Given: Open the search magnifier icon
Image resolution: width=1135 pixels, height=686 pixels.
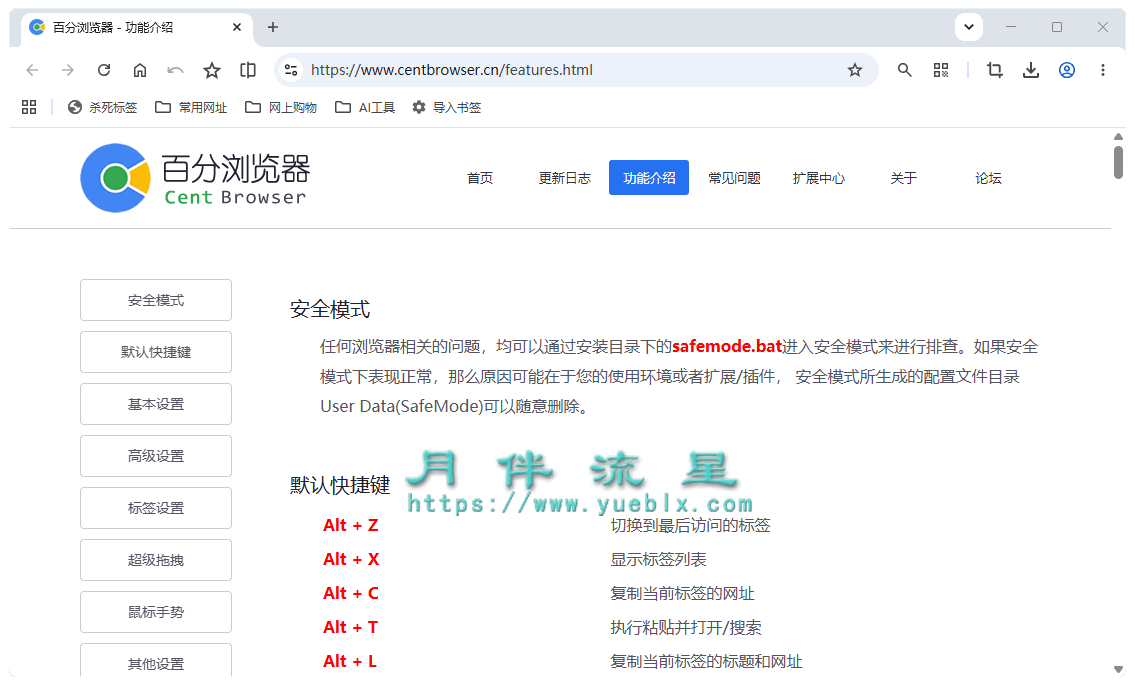Looking at the screenshot, I should pos(904,70).
